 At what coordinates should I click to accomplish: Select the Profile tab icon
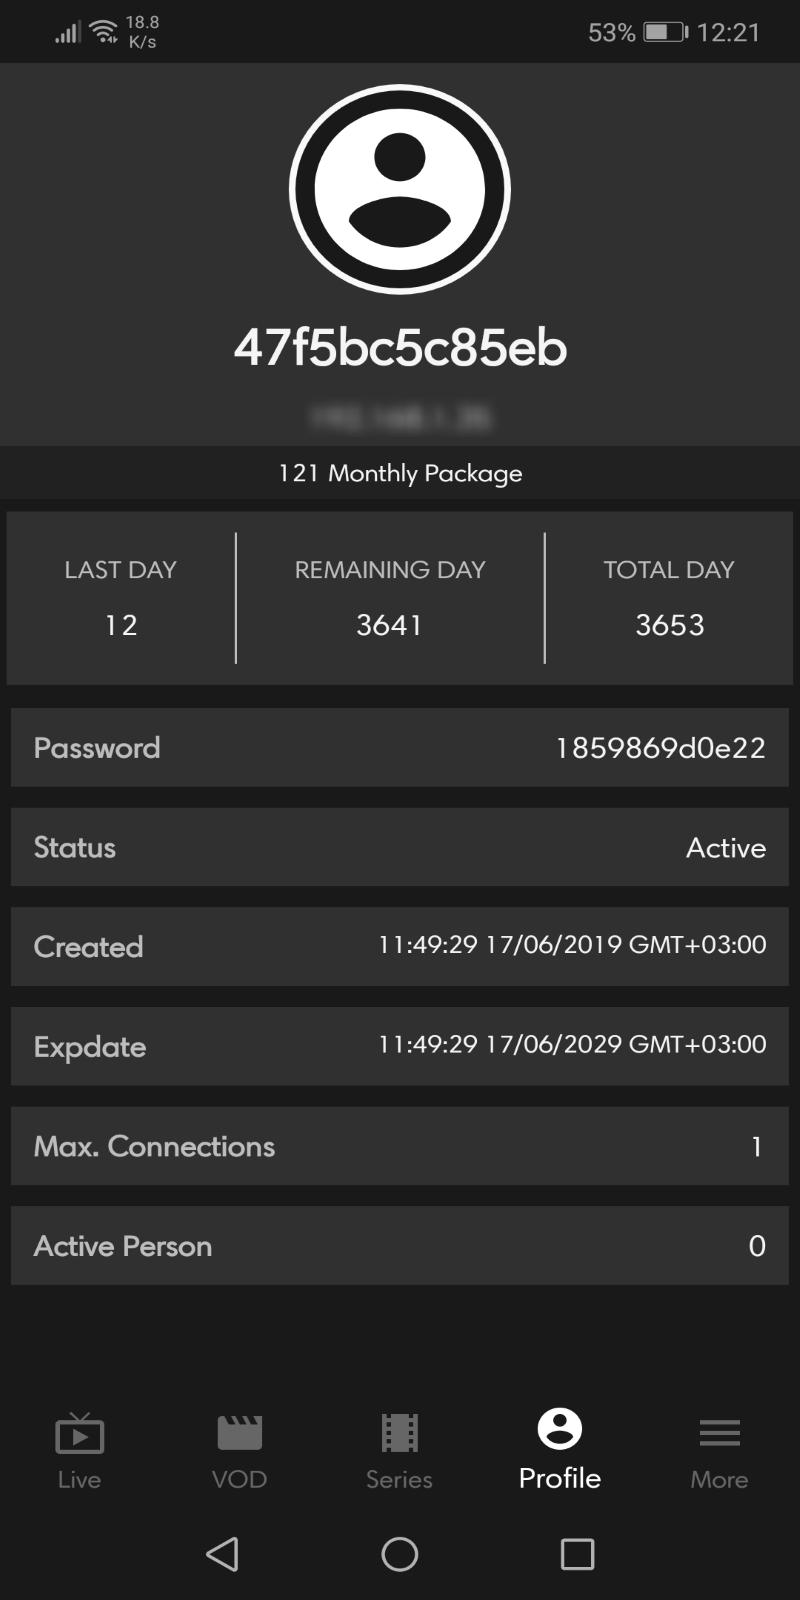pyautogui.click(x=559, y=1430)
